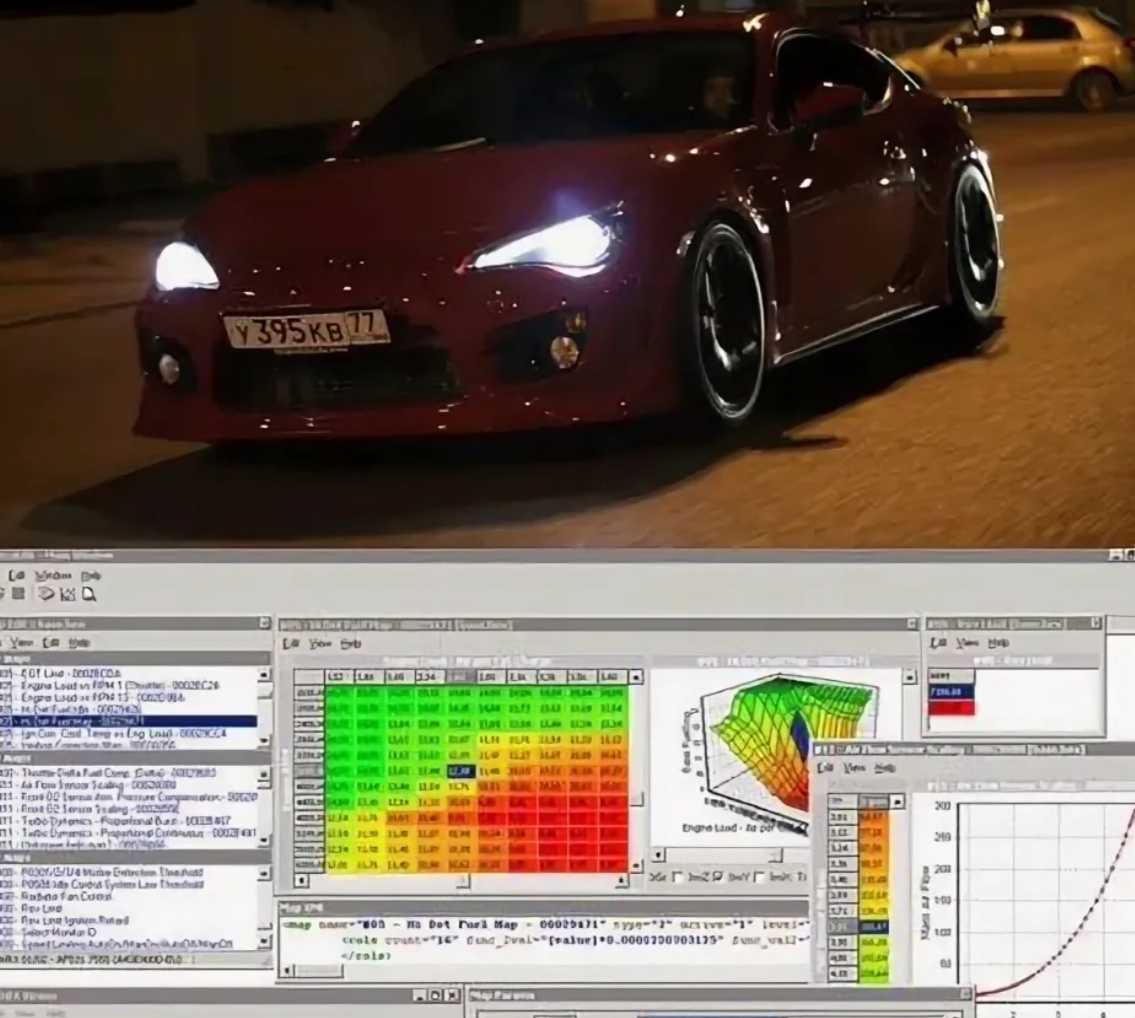Click corner button on fuel map window title
Image resolution: width=1135 pixels, height=1018 pixels.
pos(912,624)
